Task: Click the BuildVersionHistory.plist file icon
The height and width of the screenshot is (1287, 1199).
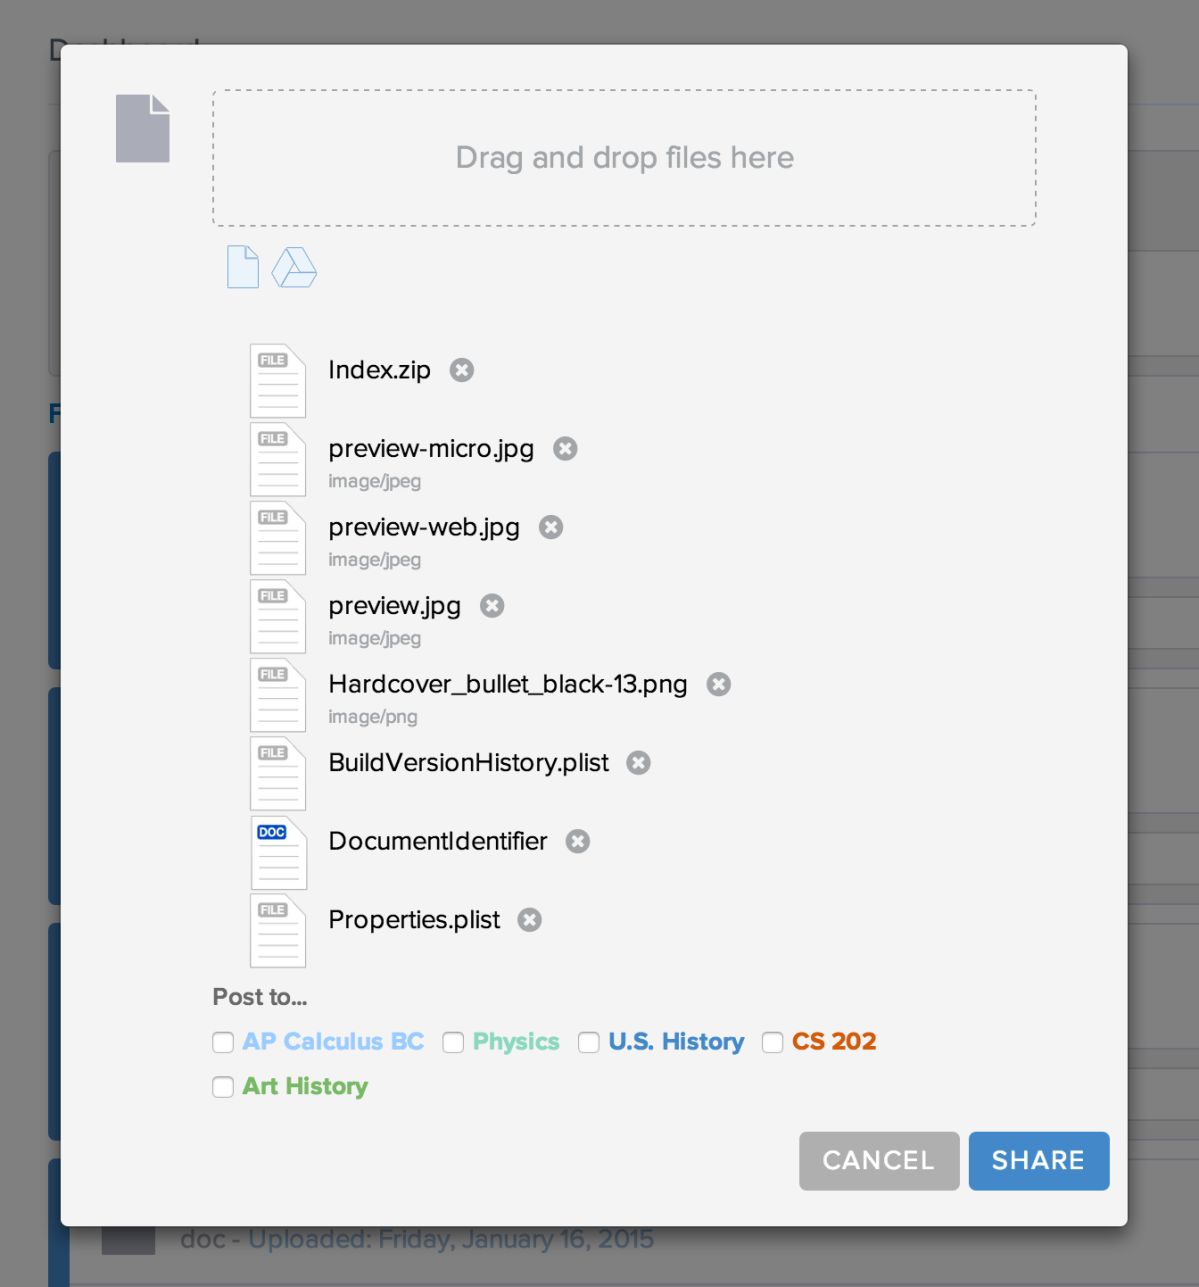Action: [x=278, y=773]
